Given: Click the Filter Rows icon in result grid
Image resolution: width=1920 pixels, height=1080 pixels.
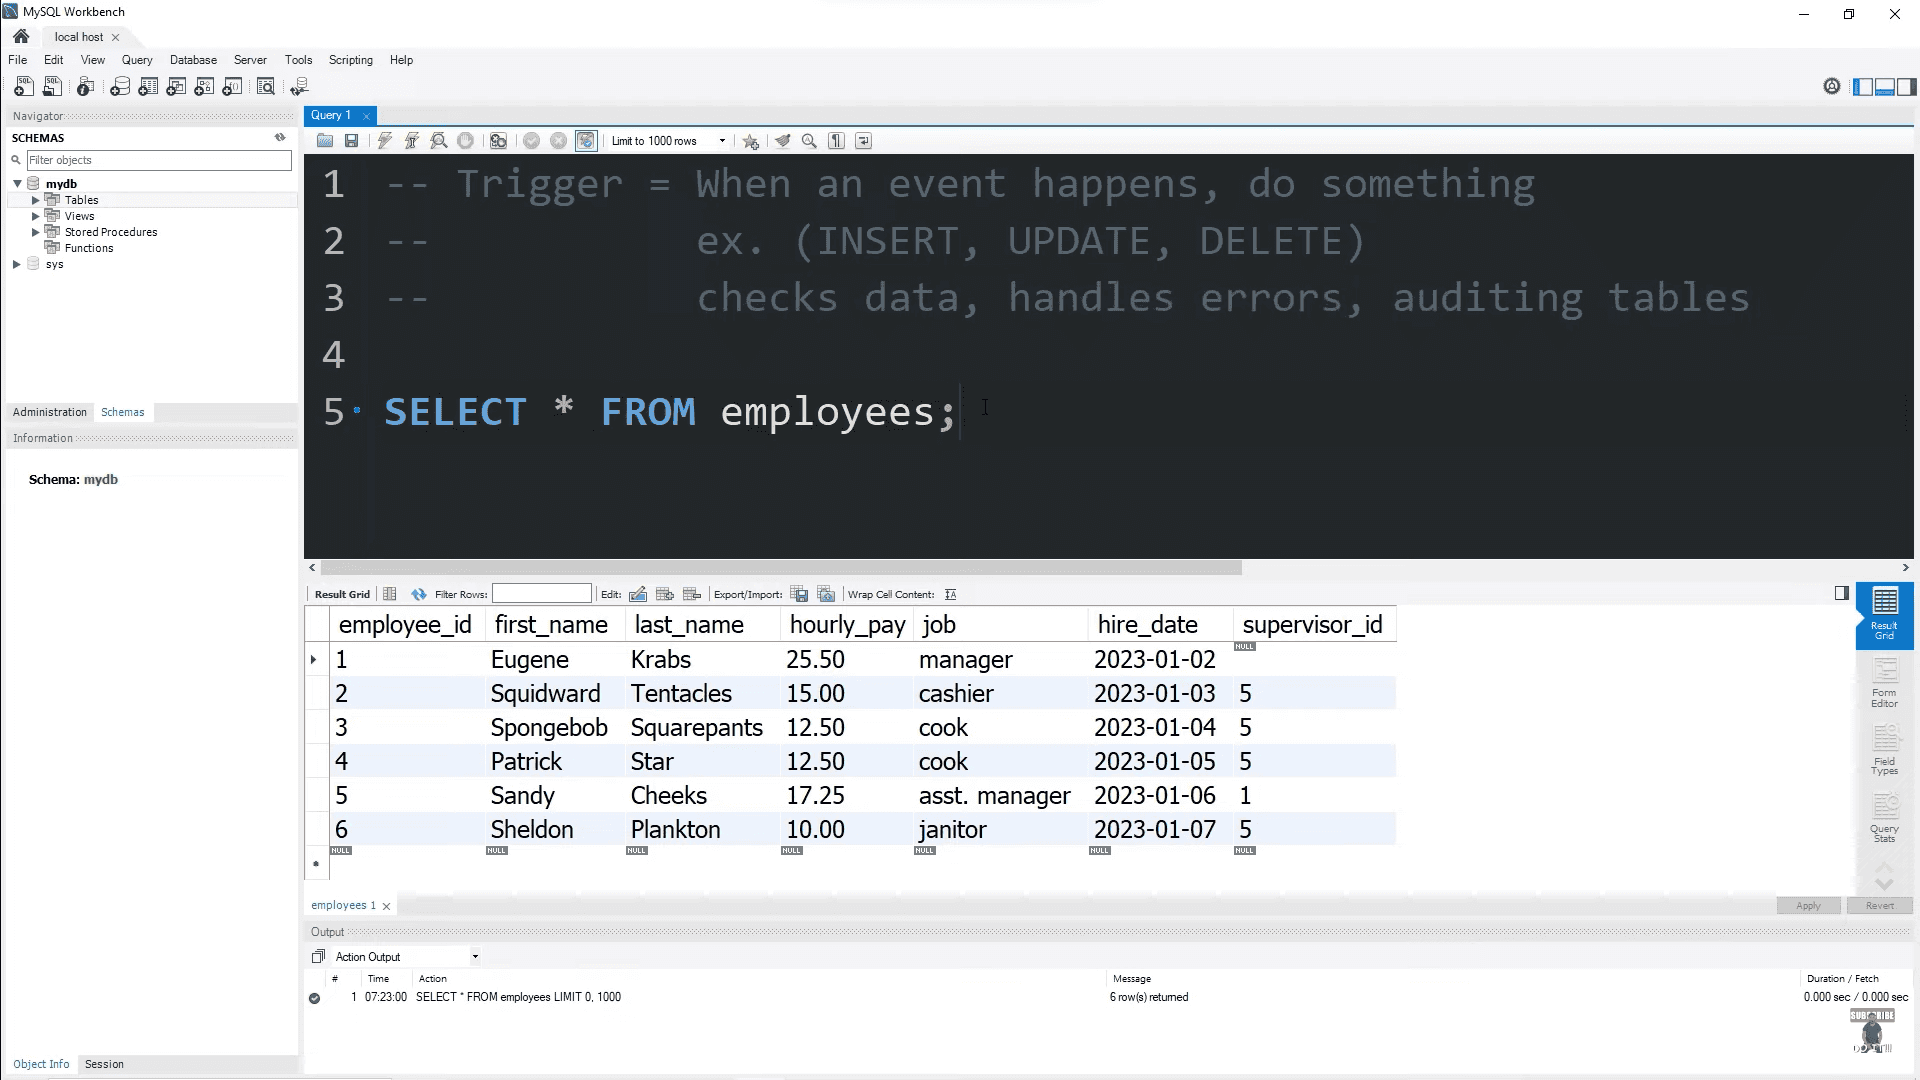Looking at the screenshot, I should point(419,595).
